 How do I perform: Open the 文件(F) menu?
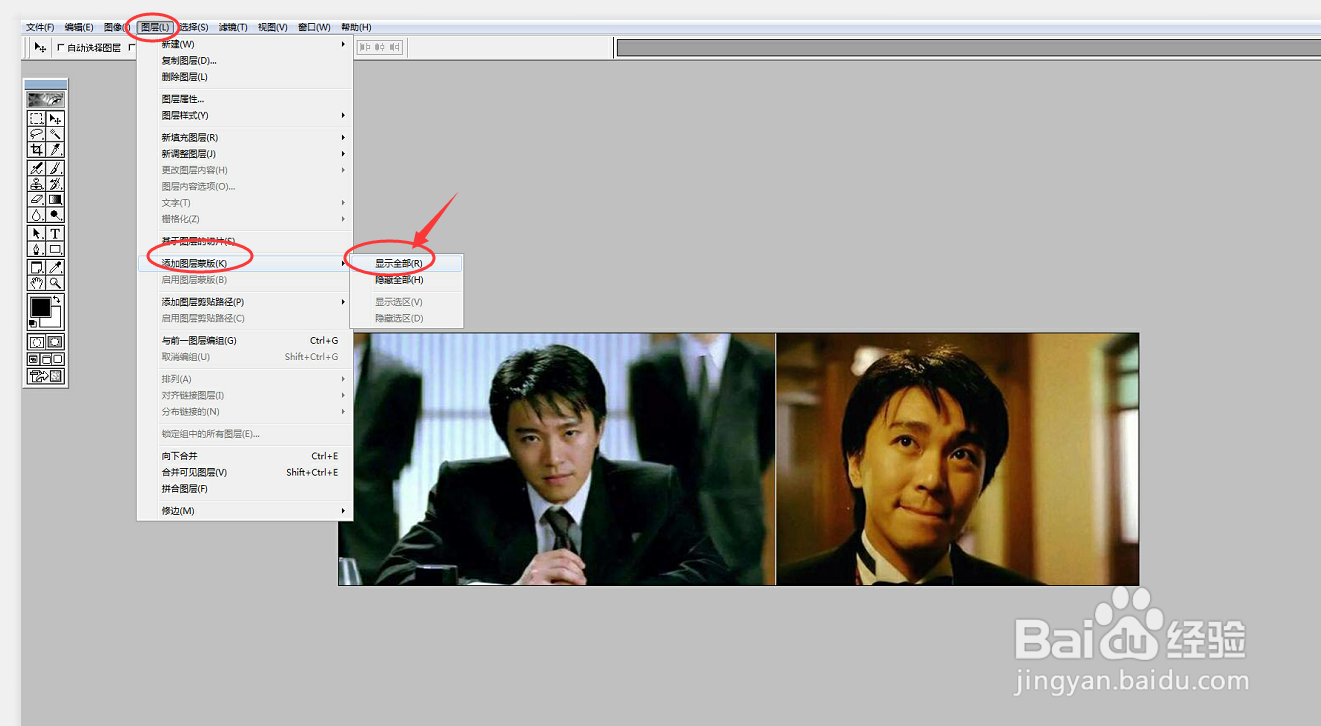40,27
